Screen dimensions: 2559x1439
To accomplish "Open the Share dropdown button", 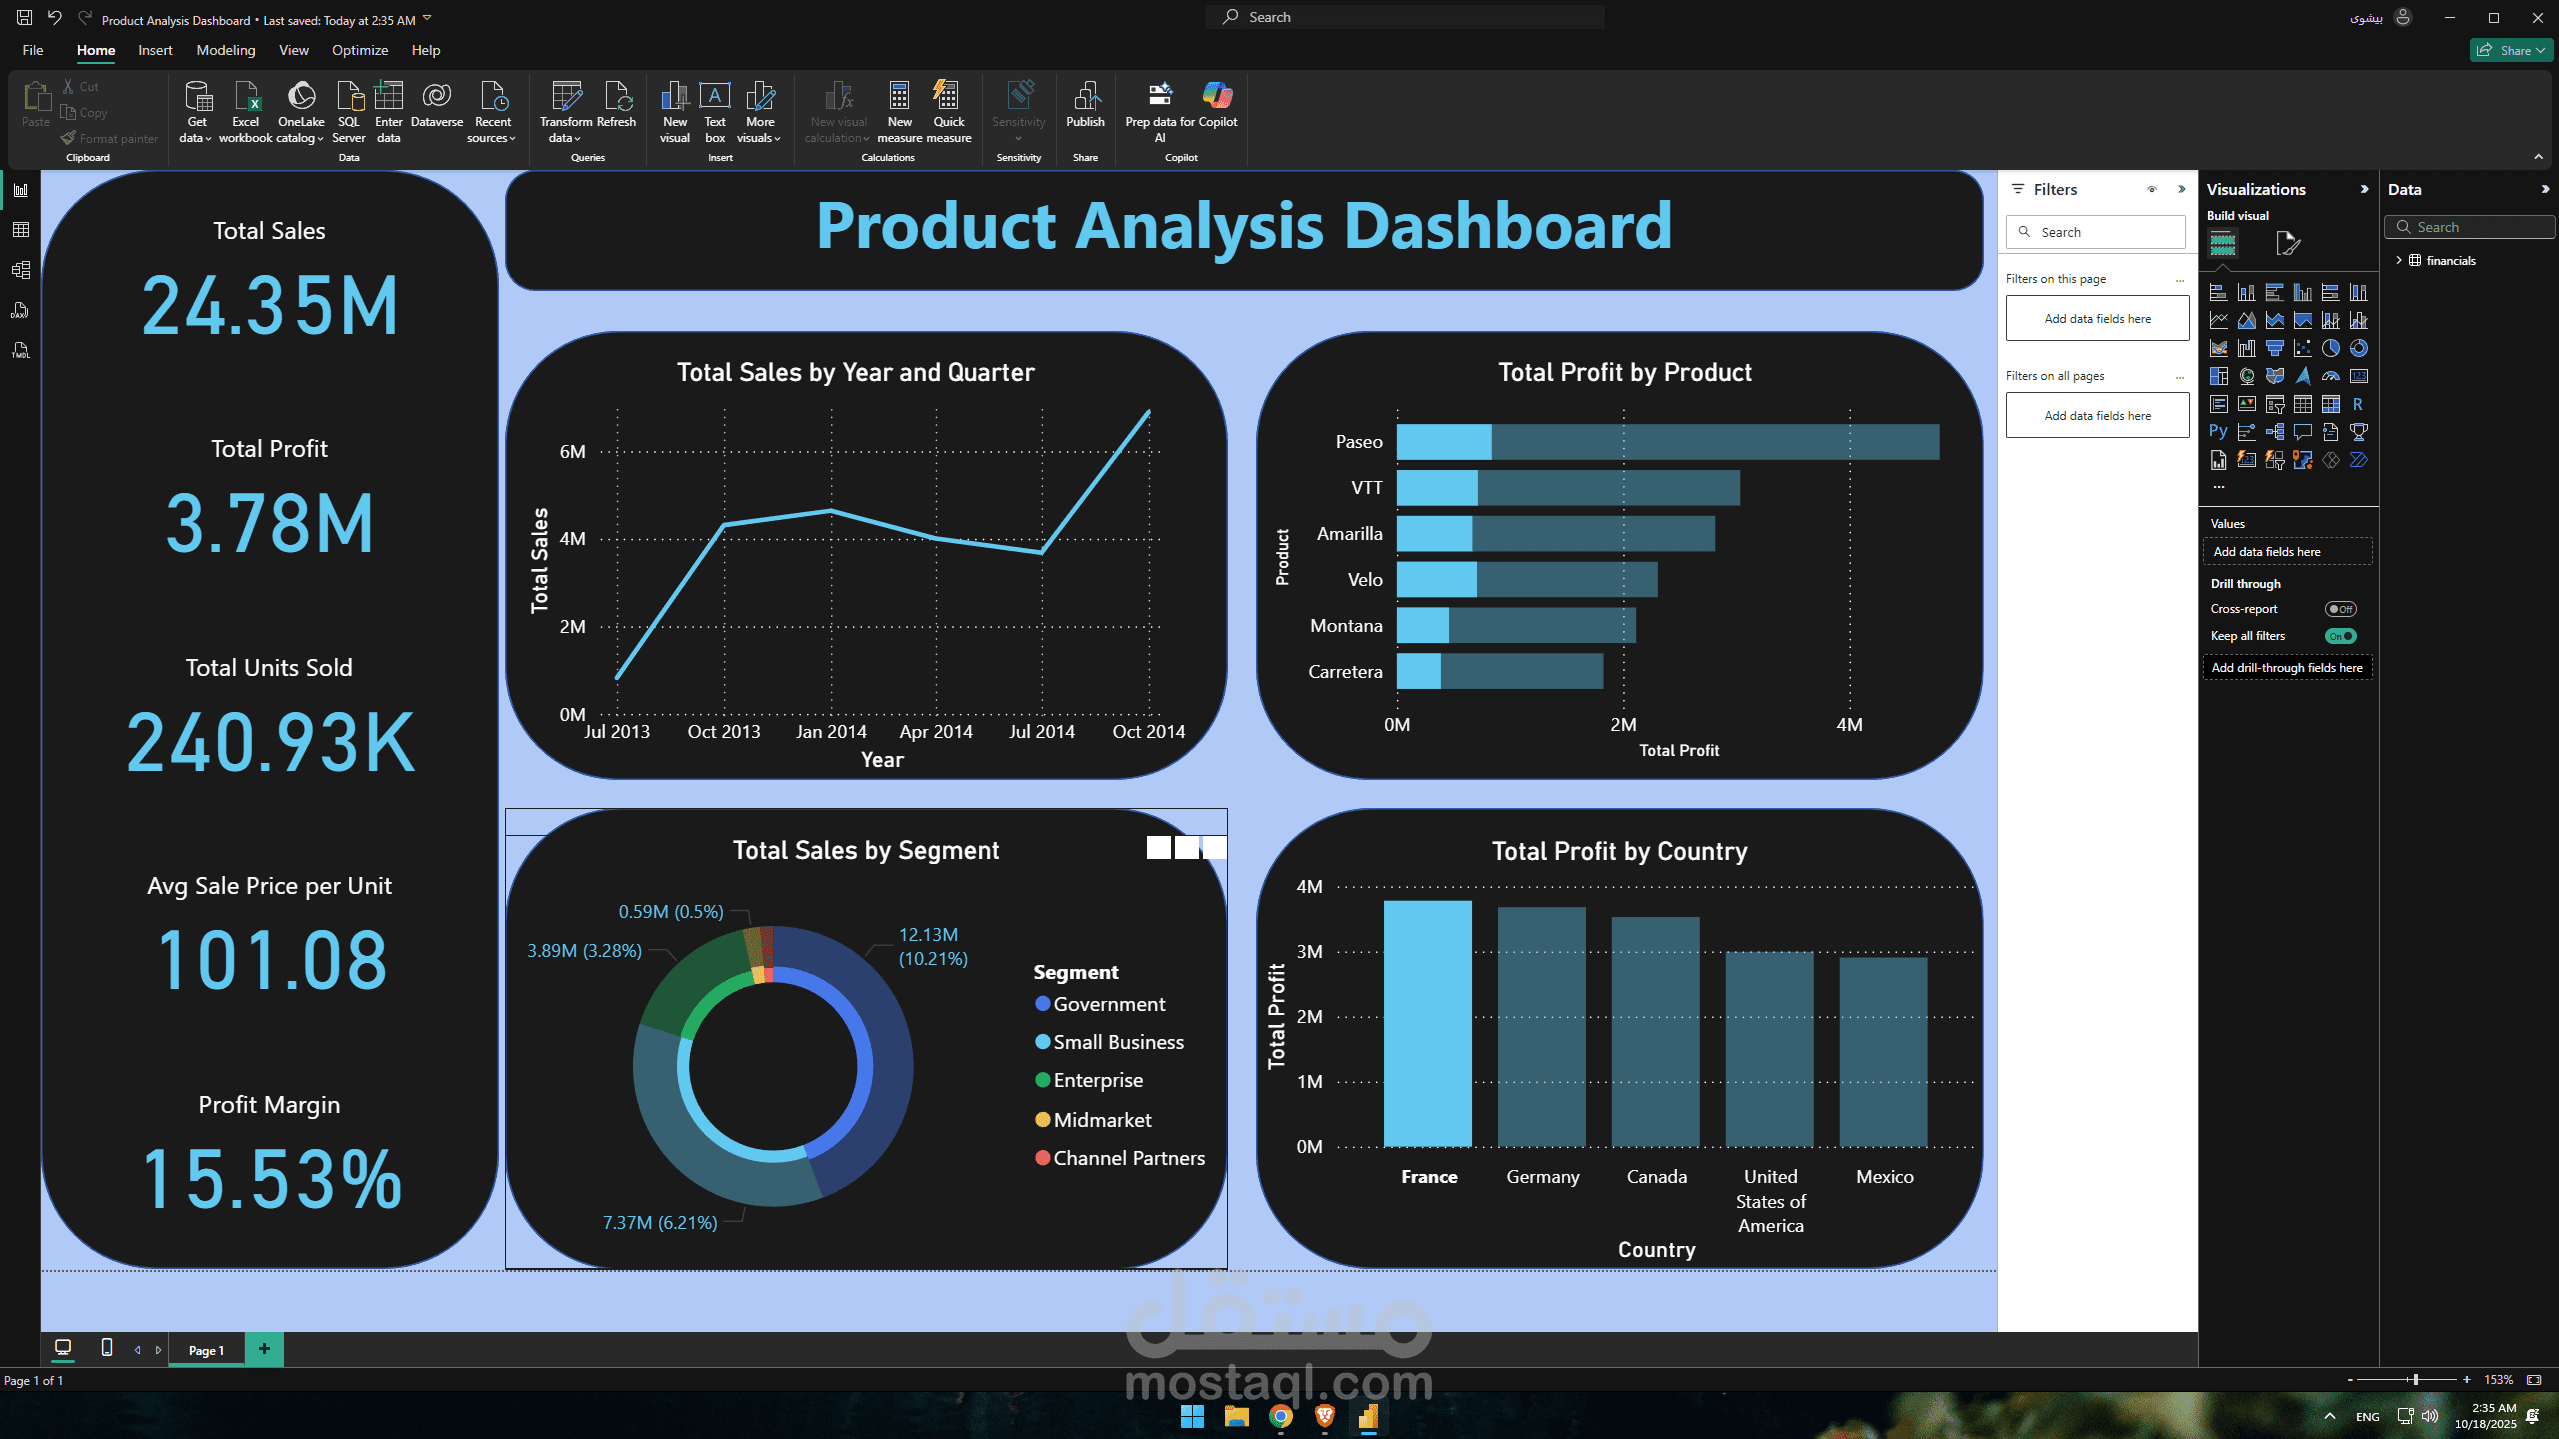I will click(2514, 50).
